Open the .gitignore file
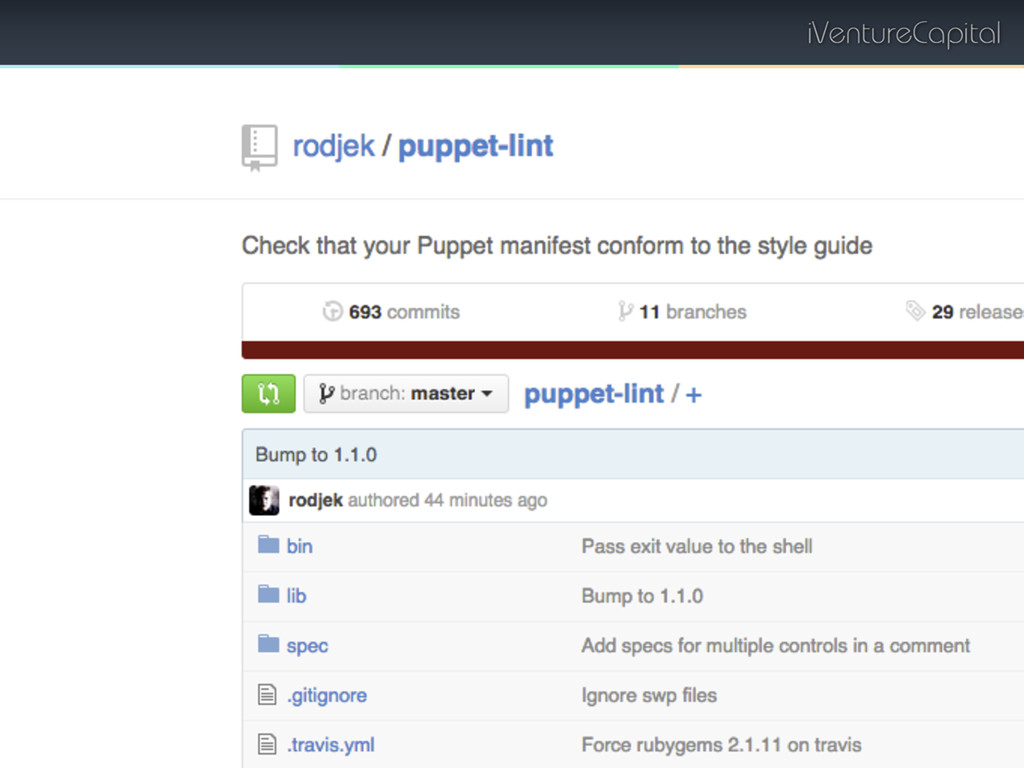 [327, 696]
